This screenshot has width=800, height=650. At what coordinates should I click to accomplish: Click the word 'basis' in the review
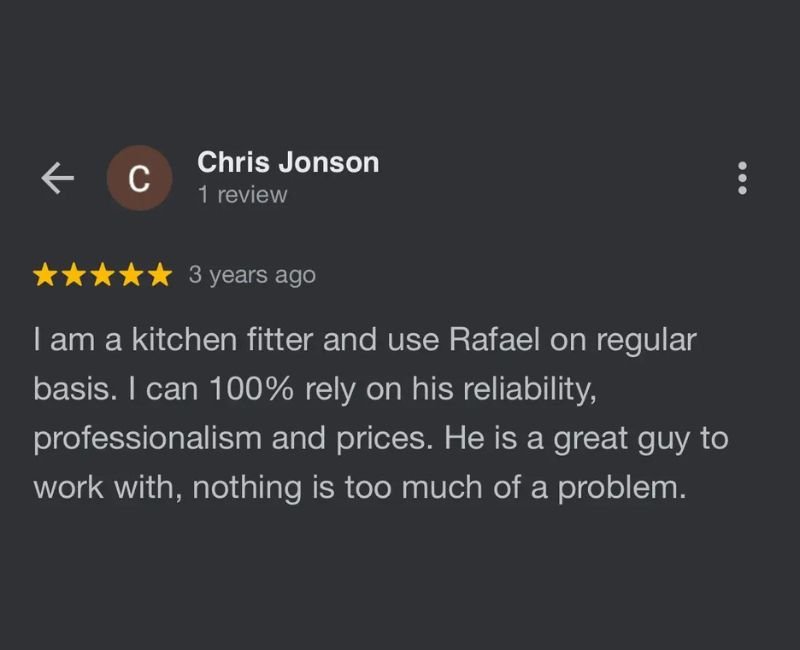coord(68,390)
